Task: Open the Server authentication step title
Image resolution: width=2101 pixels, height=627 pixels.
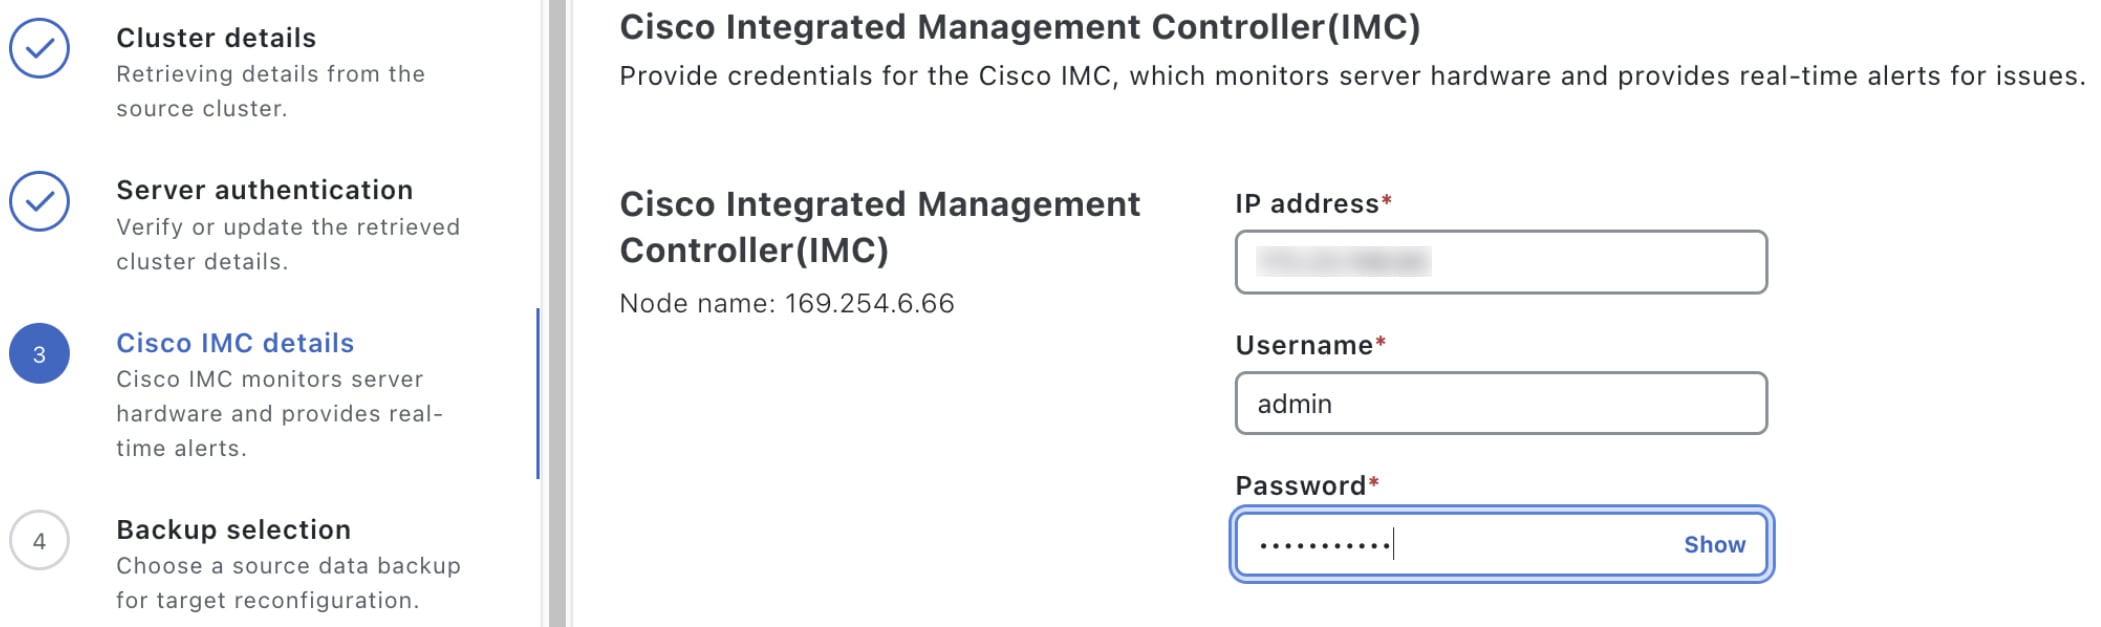Action: click(x=264, y=190)
